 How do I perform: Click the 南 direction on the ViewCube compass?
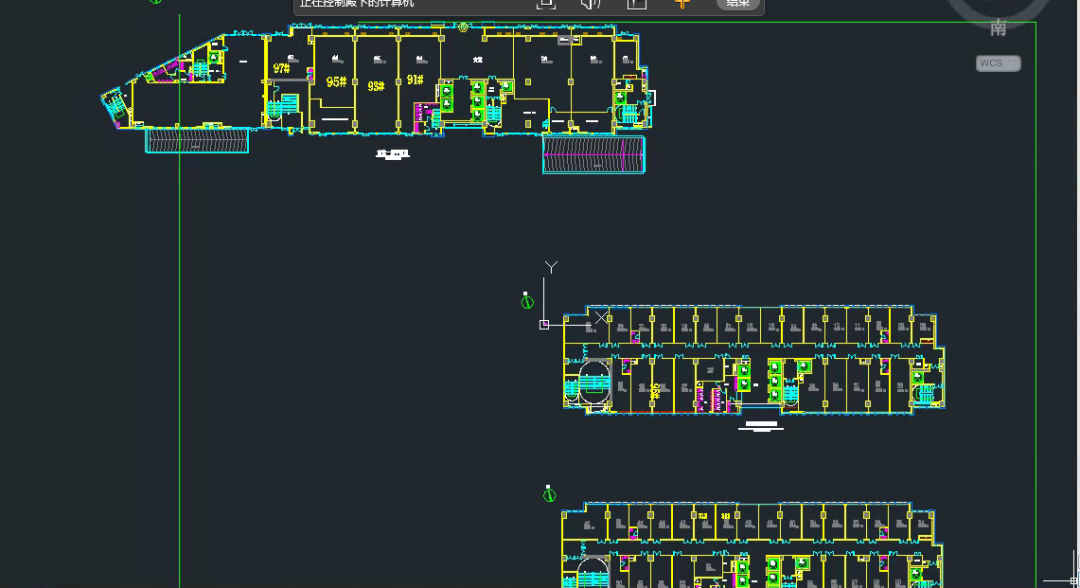(998, 28)
